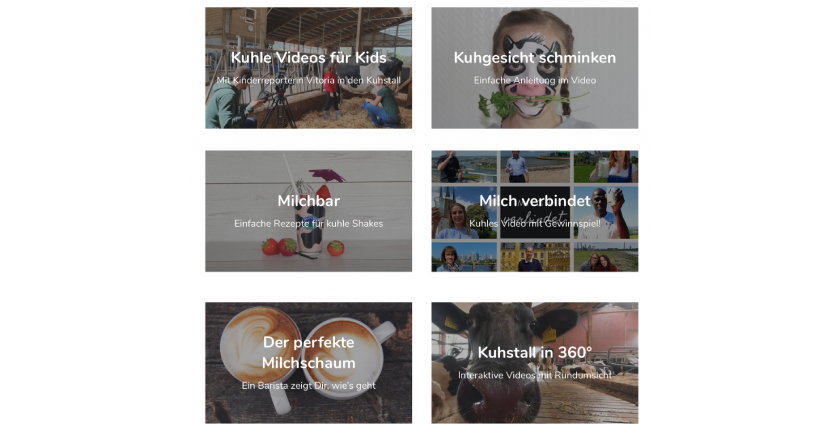Select subtitle 'Mit Kinderreporterin Vitoria in den Kuhstall'
Image resolution: width=840 pixels, height=440 pixels.
(309, 80)
